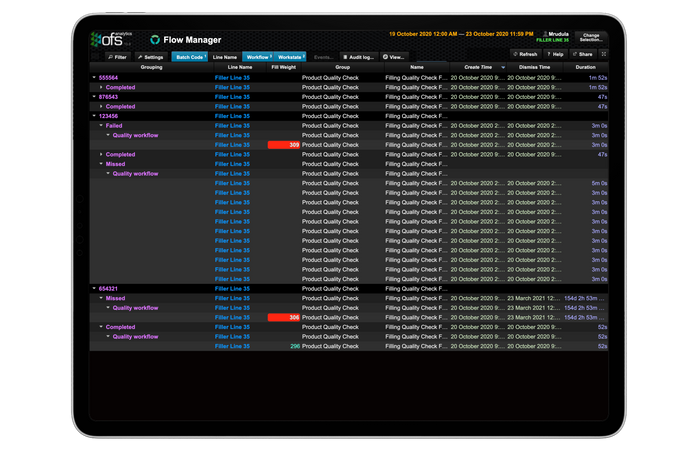
Task: Toggle the Workstate grouping chip
Action: point(291,57)
